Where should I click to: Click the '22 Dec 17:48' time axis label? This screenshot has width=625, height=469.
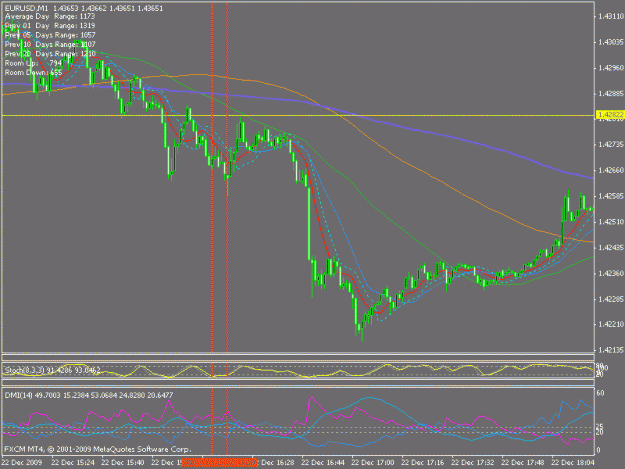coord(523,463)
